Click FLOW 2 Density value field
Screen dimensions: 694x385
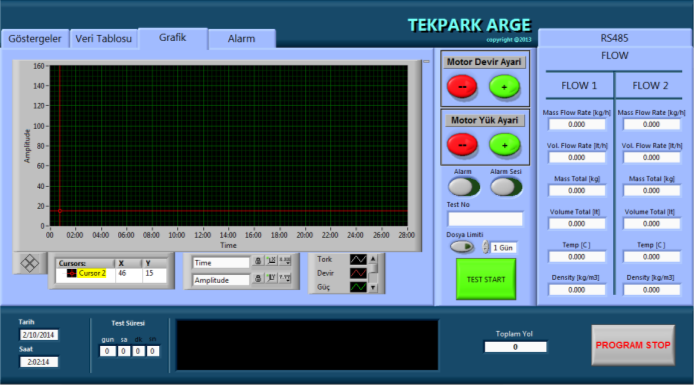[x=652, y=290]
